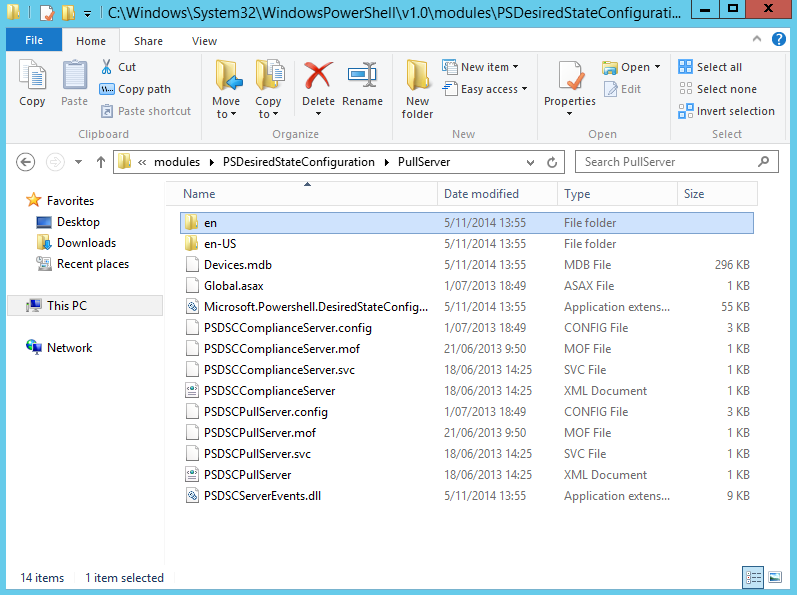Select Desktop in navigation pane
Viewport: 797px width, 595px height.
pos(68,222)
